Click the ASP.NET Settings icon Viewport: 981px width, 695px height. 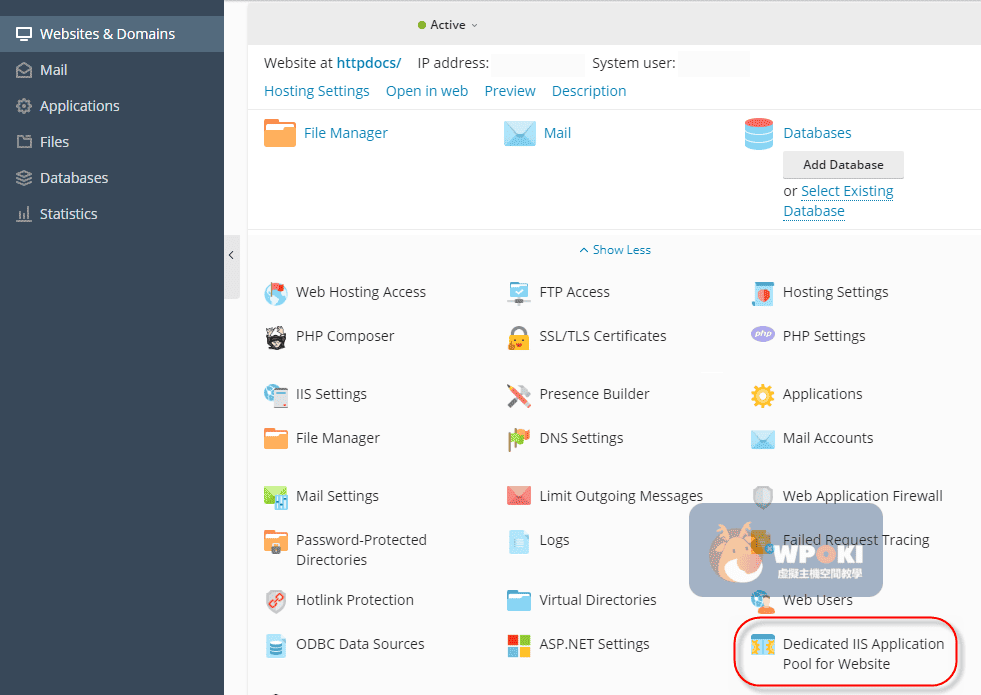(519, 645)
